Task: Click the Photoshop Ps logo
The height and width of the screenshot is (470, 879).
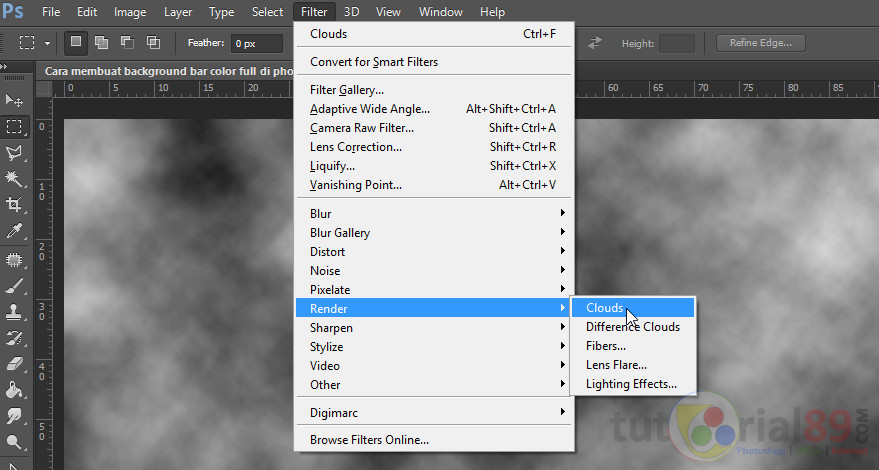Action: coord(12,11)
